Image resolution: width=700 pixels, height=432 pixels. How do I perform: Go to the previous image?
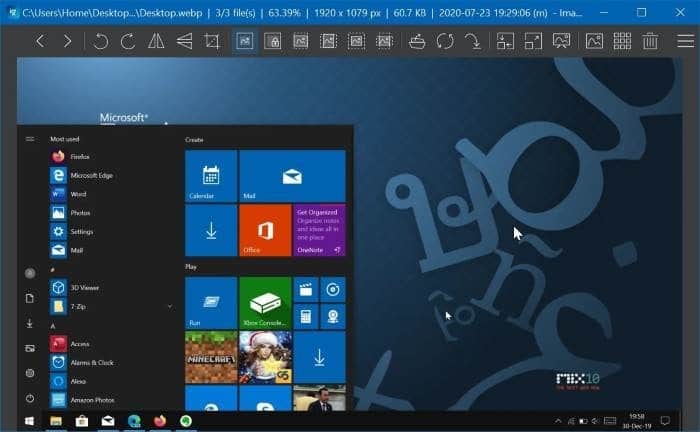(x=40, y=41)
